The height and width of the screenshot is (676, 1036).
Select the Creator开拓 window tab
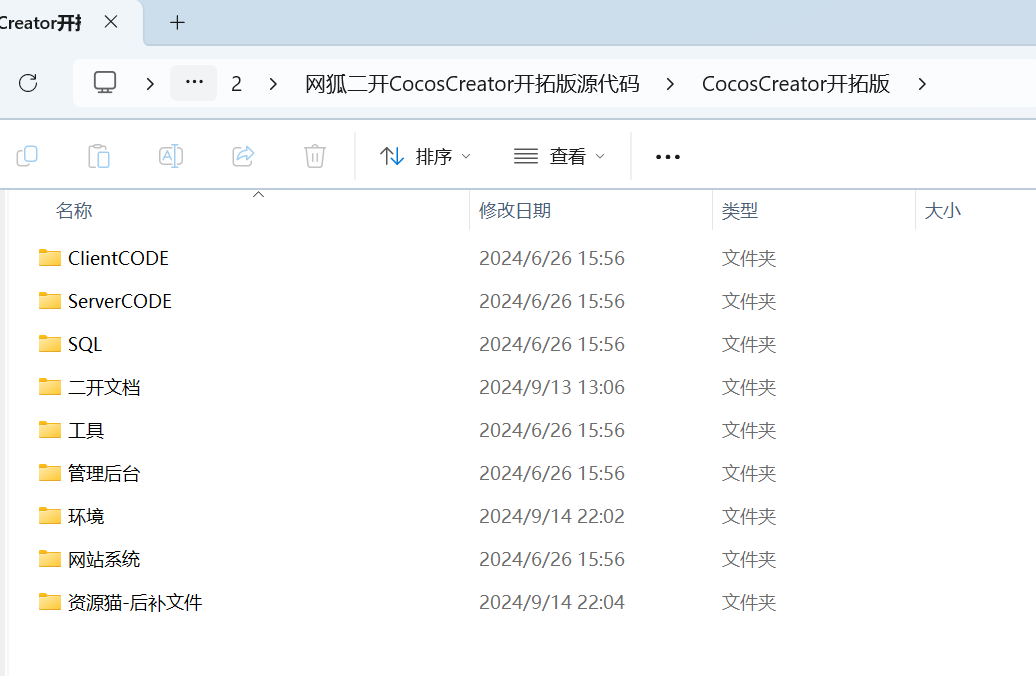41,23
